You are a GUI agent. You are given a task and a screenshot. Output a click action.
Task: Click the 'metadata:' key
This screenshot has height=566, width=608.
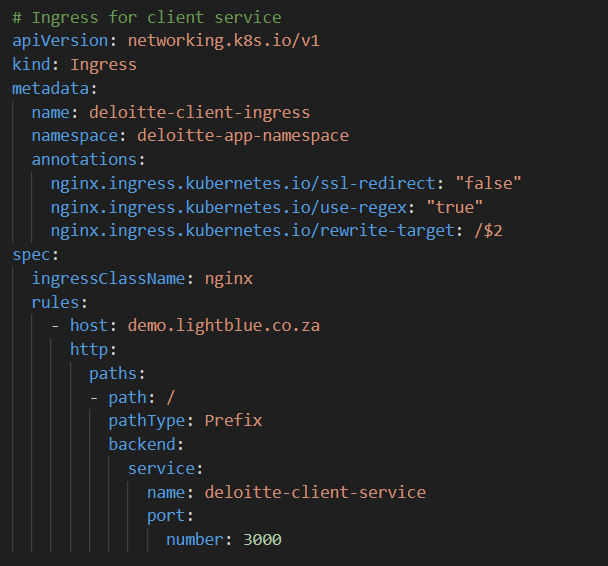[55, 89]
